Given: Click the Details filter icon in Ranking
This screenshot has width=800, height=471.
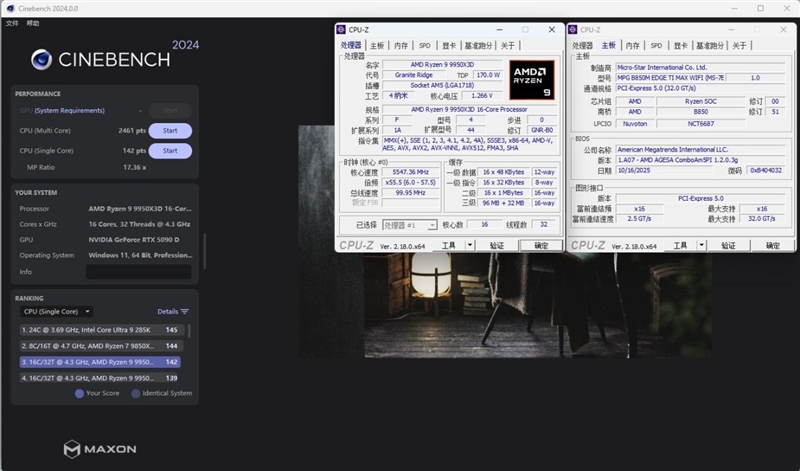Looking at the screenshot, I should click(185, 312).
